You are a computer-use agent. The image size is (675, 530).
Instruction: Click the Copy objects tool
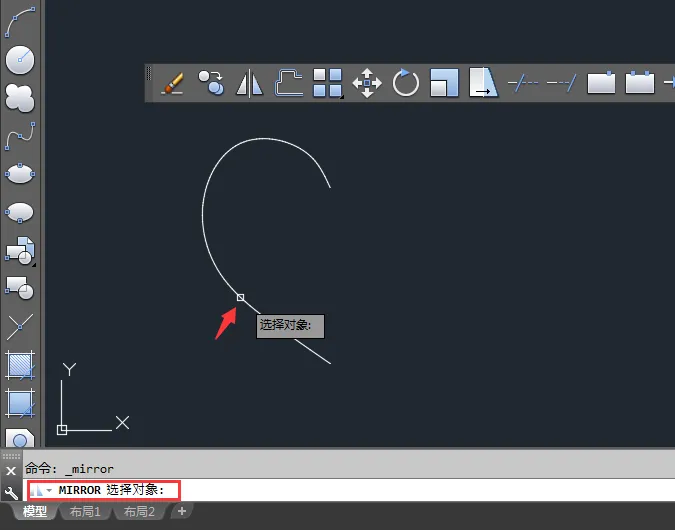(x=211, y=83)
